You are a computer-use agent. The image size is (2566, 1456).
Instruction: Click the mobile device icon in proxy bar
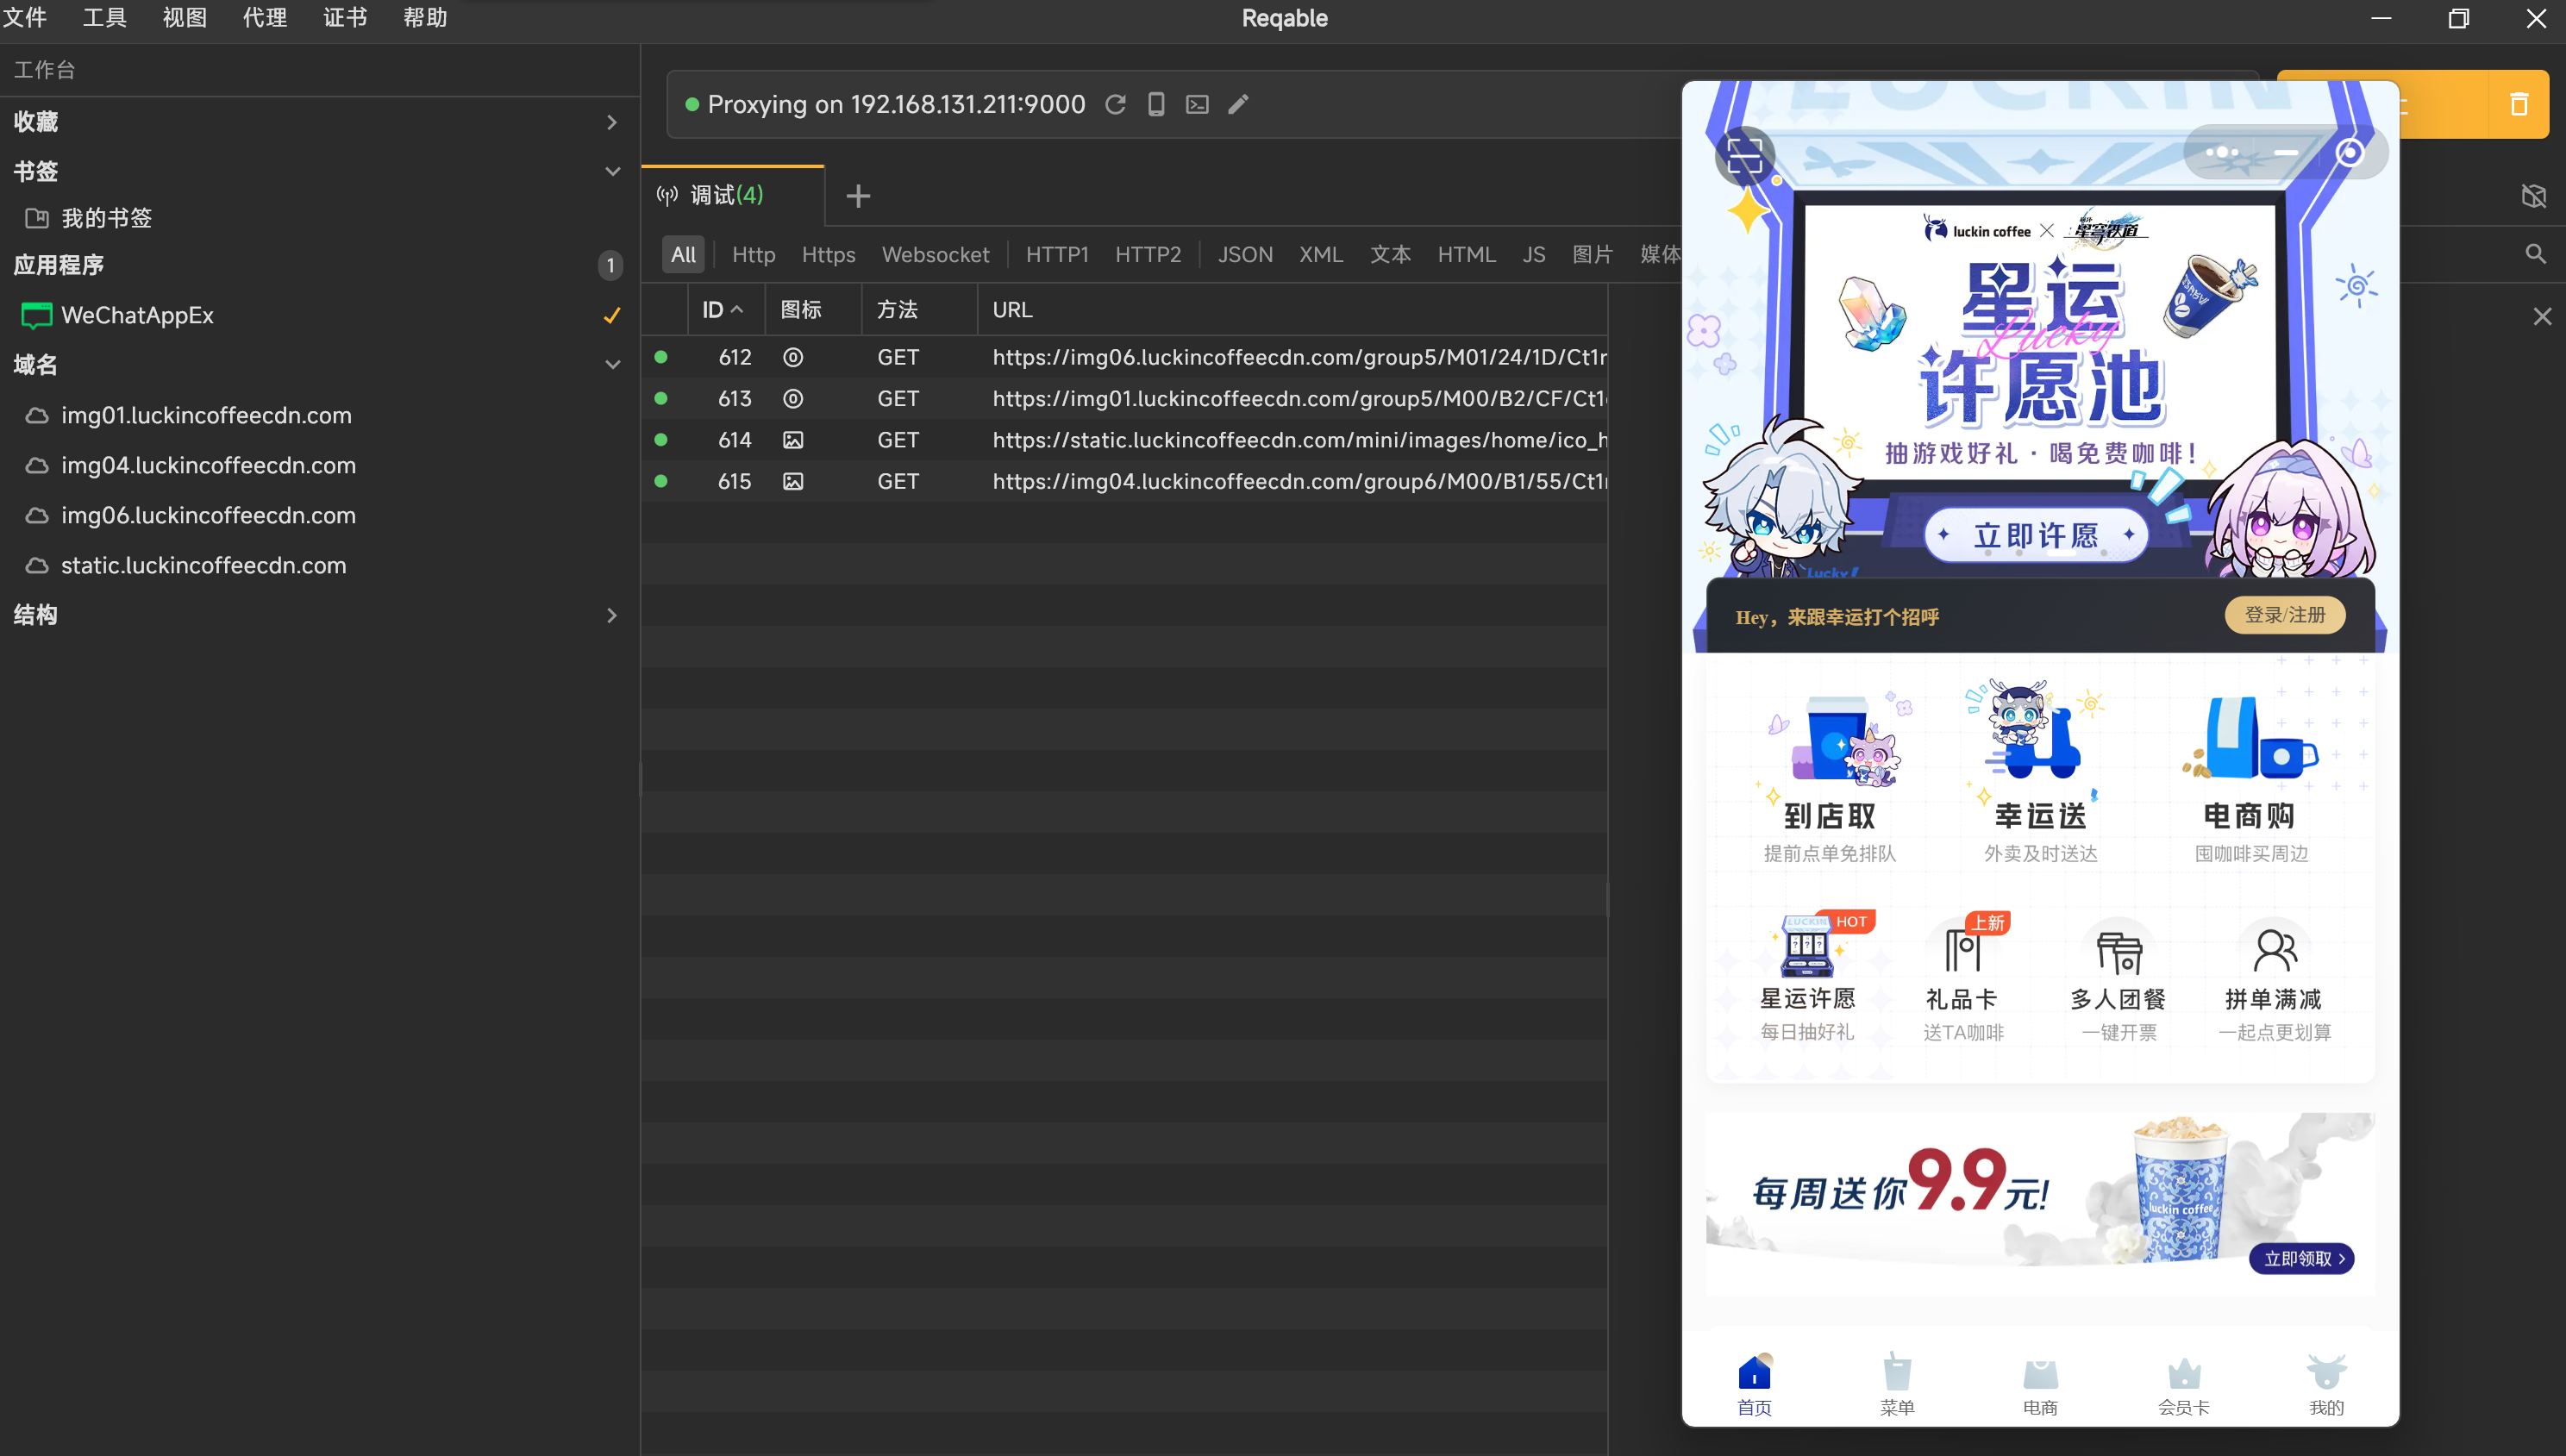[1156, 104]
